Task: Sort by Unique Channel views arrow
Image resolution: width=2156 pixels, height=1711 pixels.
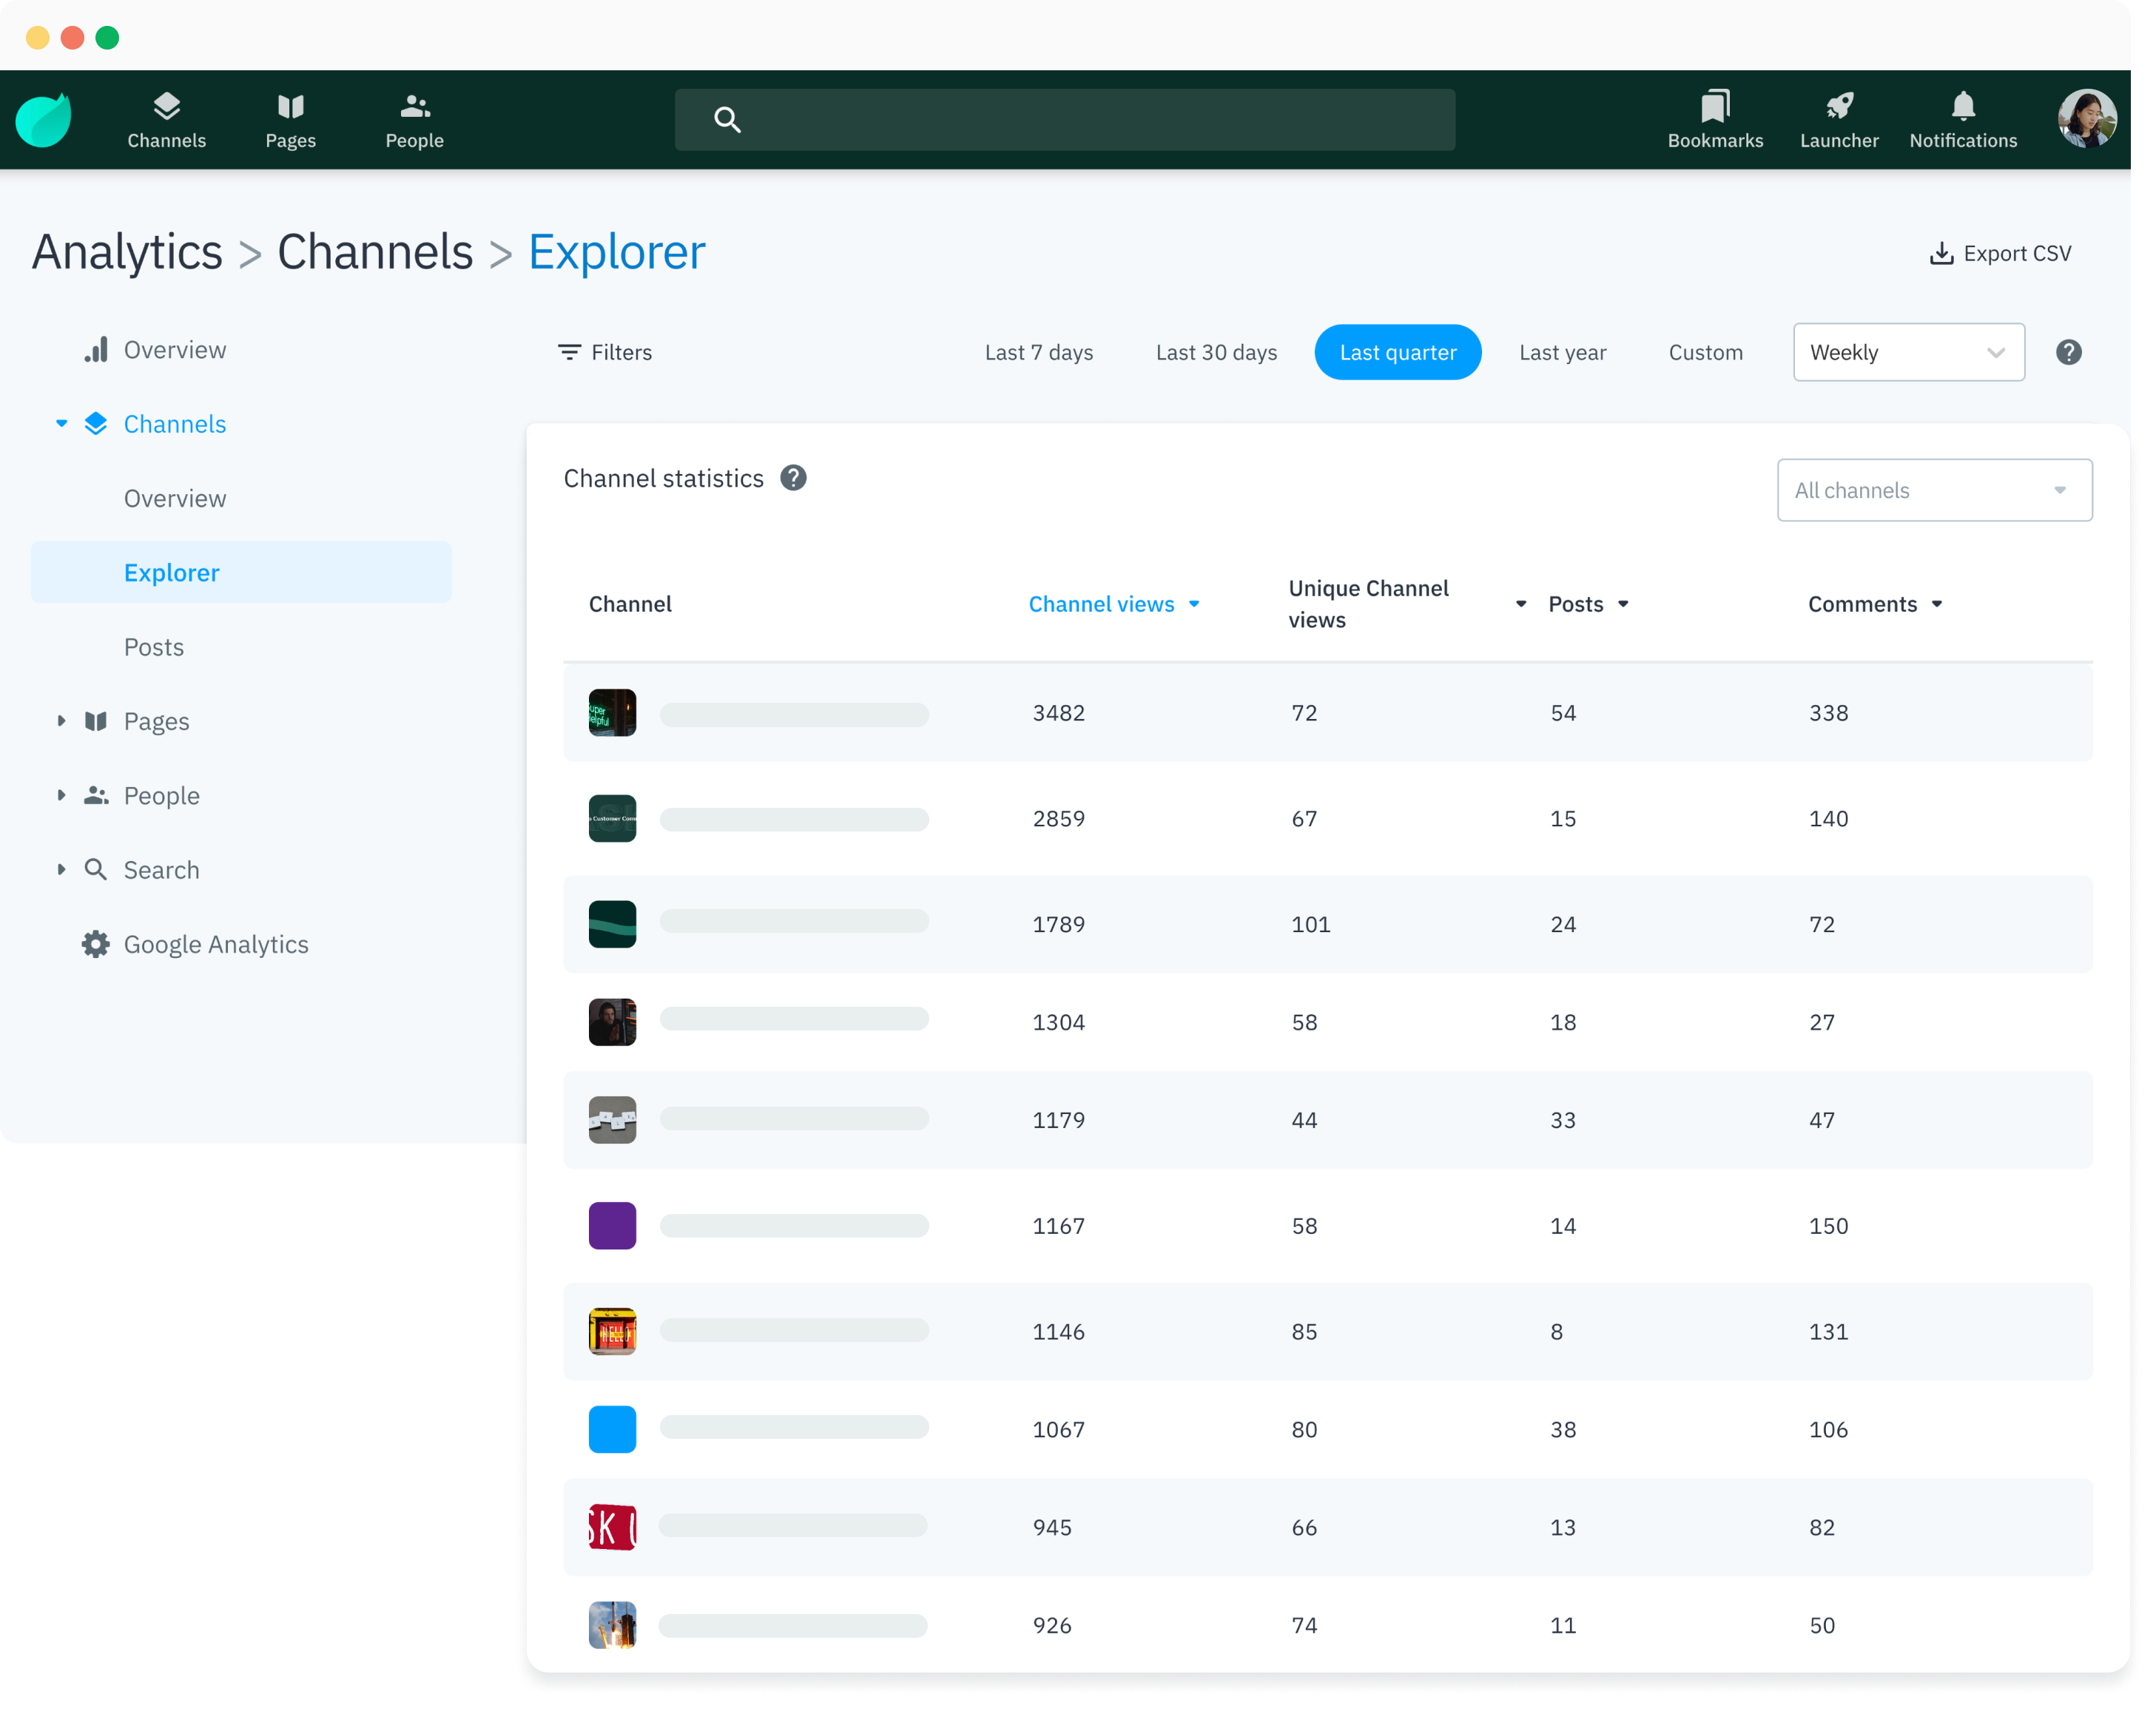Action: (1520, 604)
